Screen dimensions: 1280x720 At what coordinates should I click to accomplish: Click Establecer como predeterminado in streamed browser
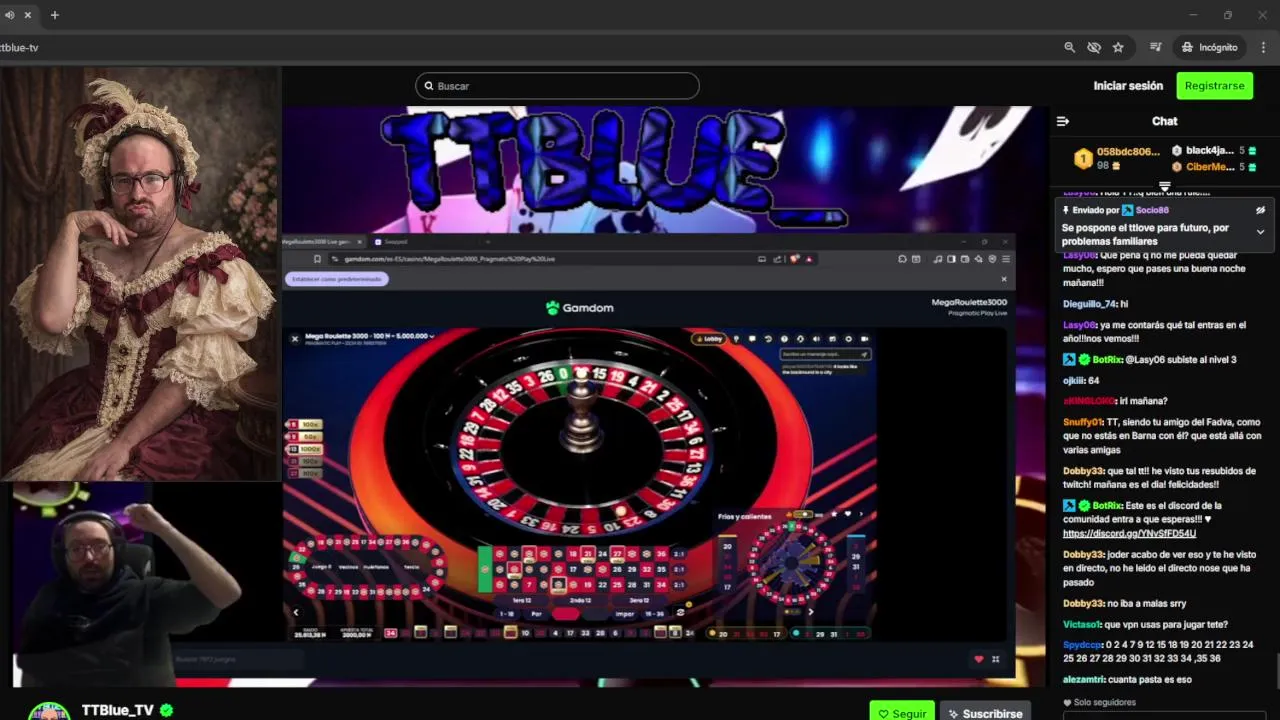click(336, 279)
